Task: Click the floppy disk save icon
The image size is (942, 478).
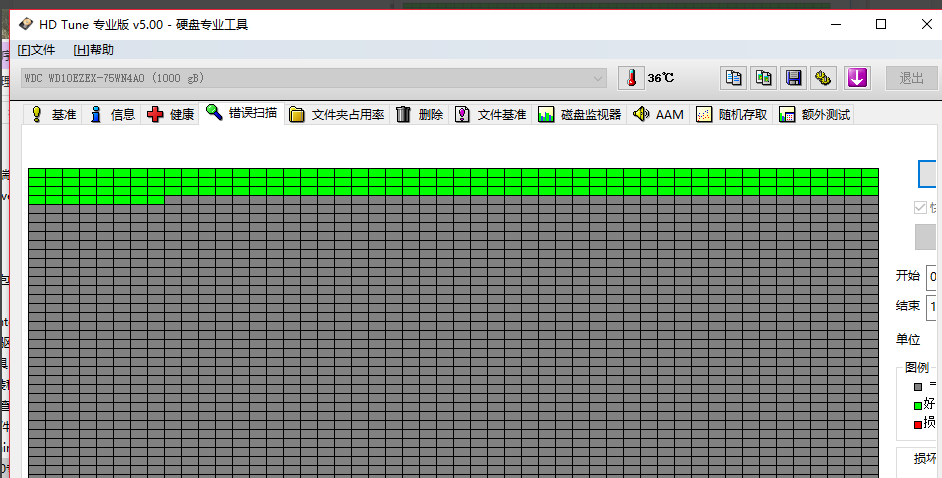Action: pyautogui.click(x=794, y=78)
